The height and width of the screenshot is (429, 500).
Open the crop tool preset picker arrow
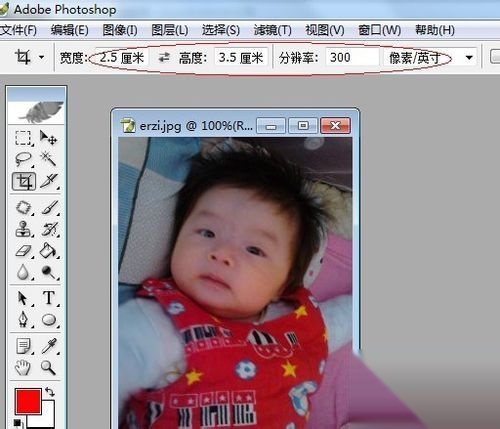[41, 57]
